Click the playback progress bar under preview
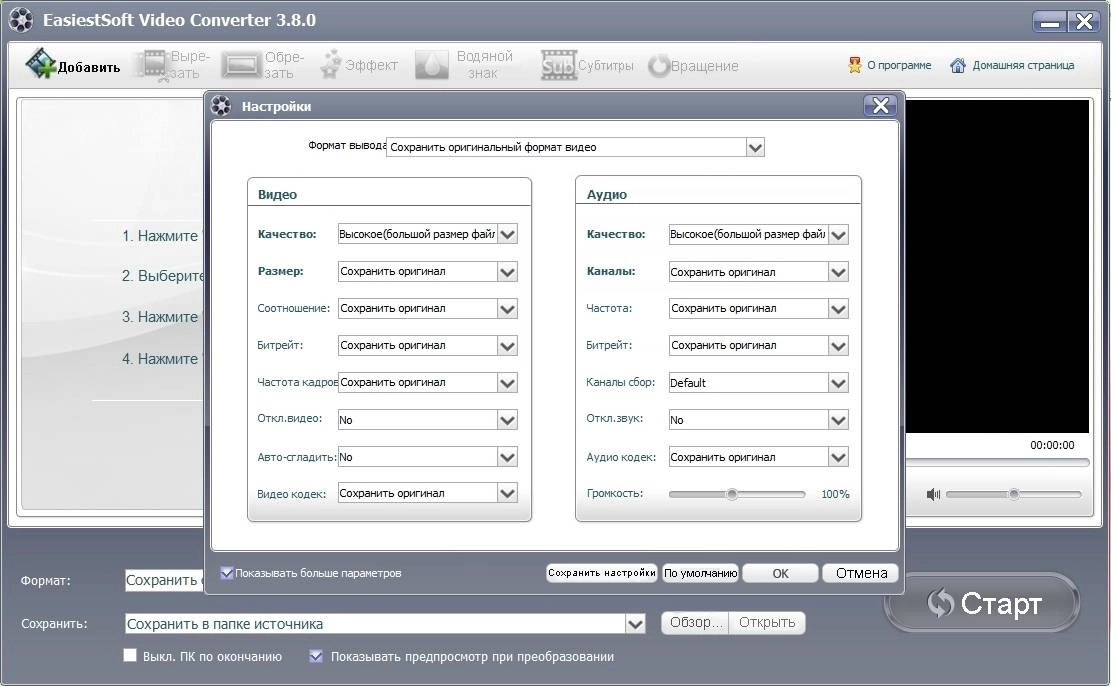The width and height of the screenshot is (1111, 686). pos(998,463)
